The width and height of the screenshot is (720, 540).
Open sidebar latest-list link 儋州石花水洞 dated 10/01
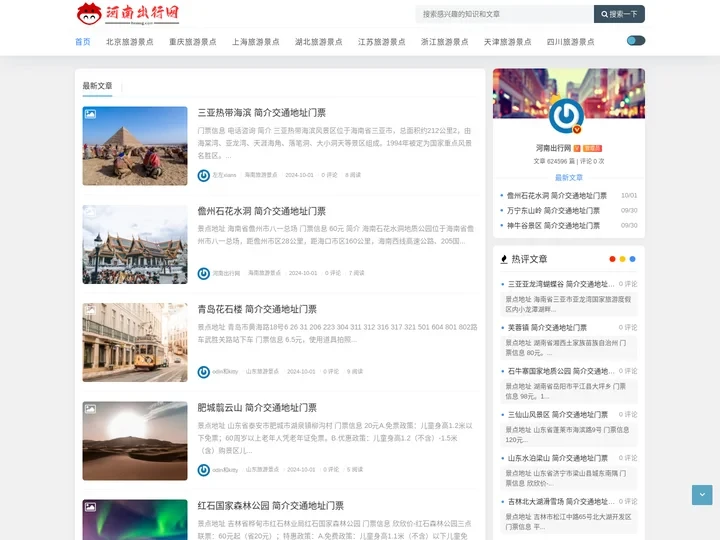click(x=557, y=196)
